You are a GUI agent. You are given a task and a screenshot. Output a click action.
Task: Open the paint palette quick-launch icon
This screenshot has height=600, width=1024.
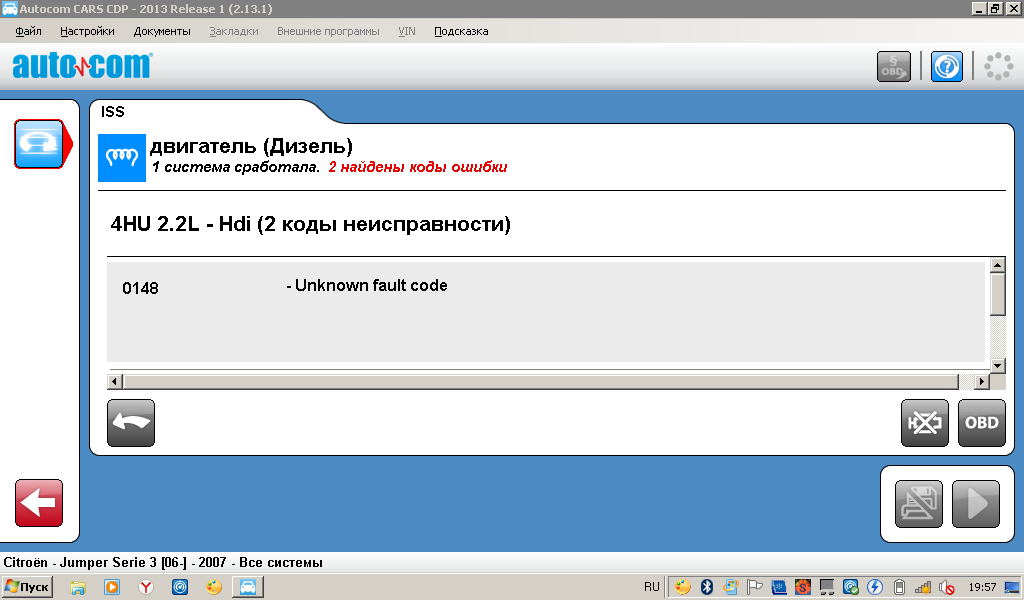[x=214, y=587]
